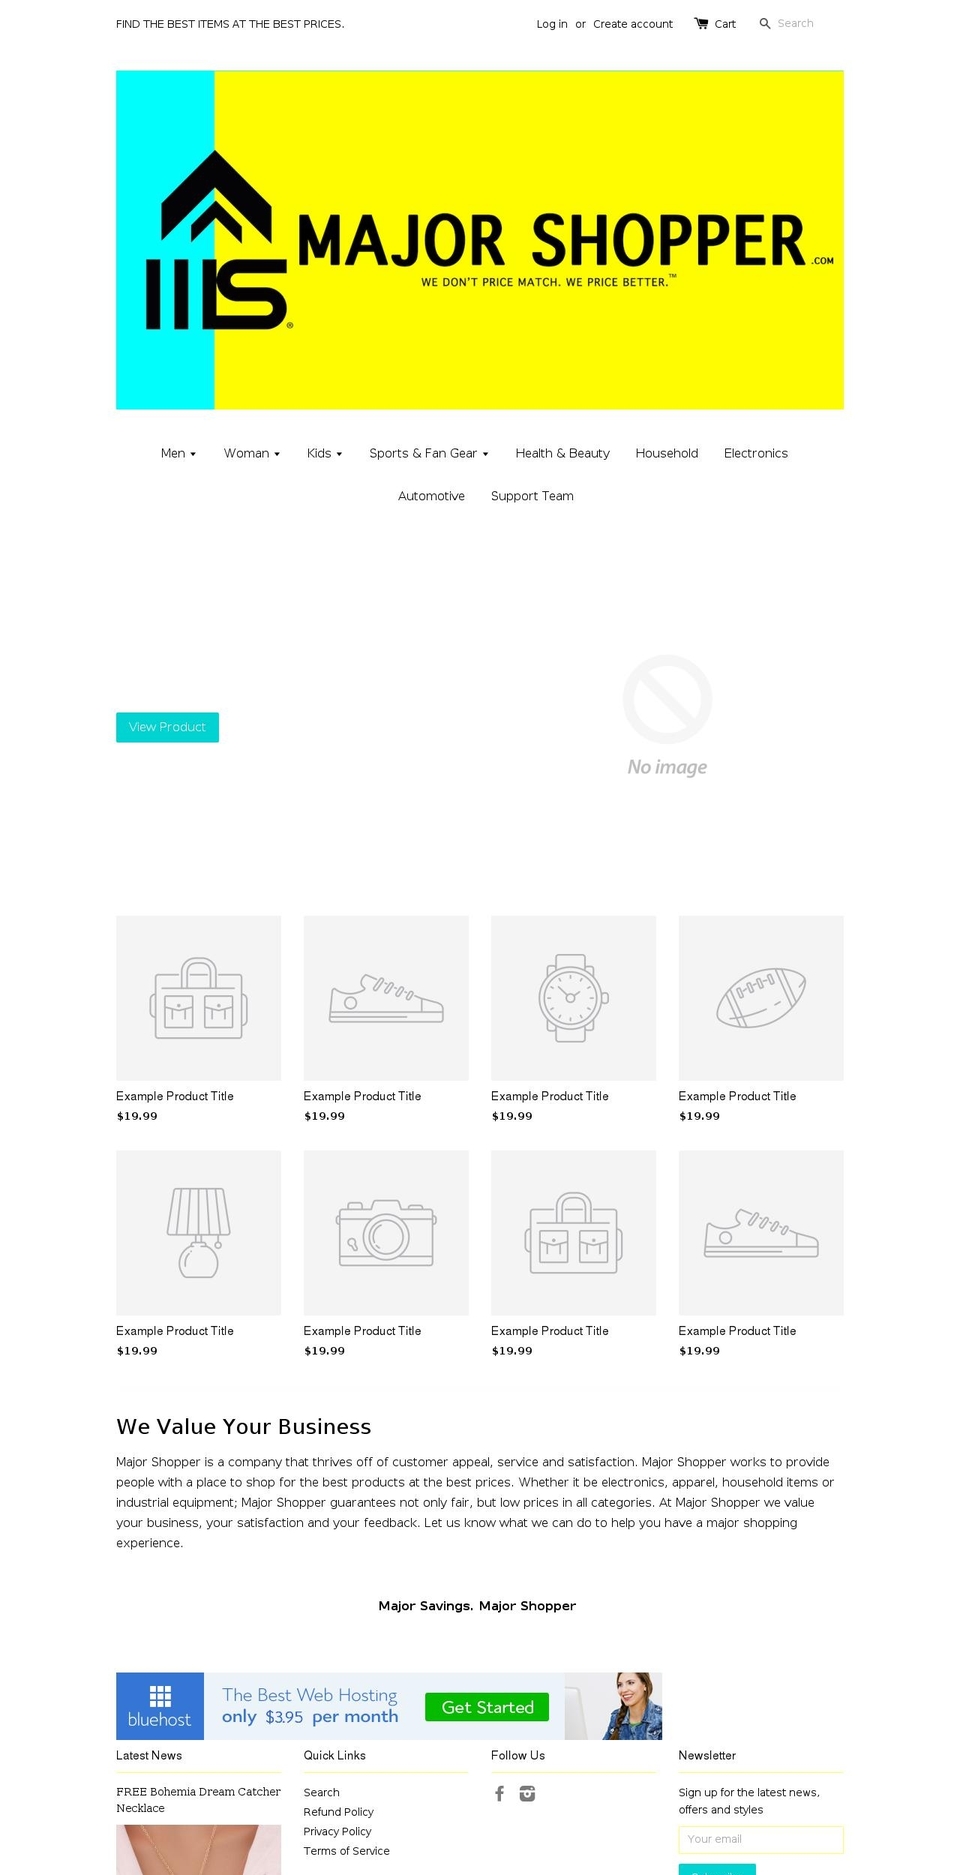
Task: Click the View Product button
Action: coord(167,727)
